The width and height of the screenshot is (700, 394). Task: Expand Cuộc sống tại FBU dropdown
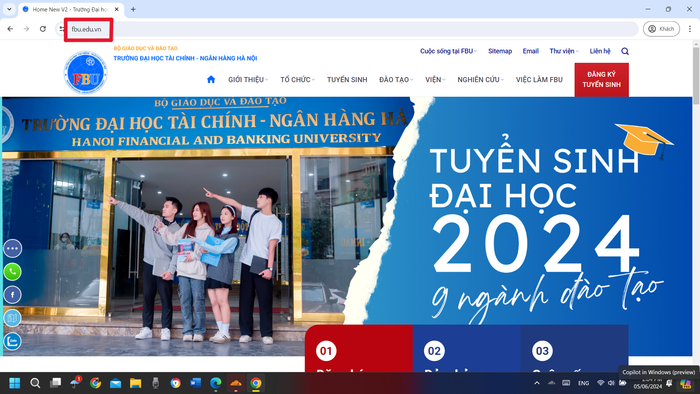[x=448, y=51]
